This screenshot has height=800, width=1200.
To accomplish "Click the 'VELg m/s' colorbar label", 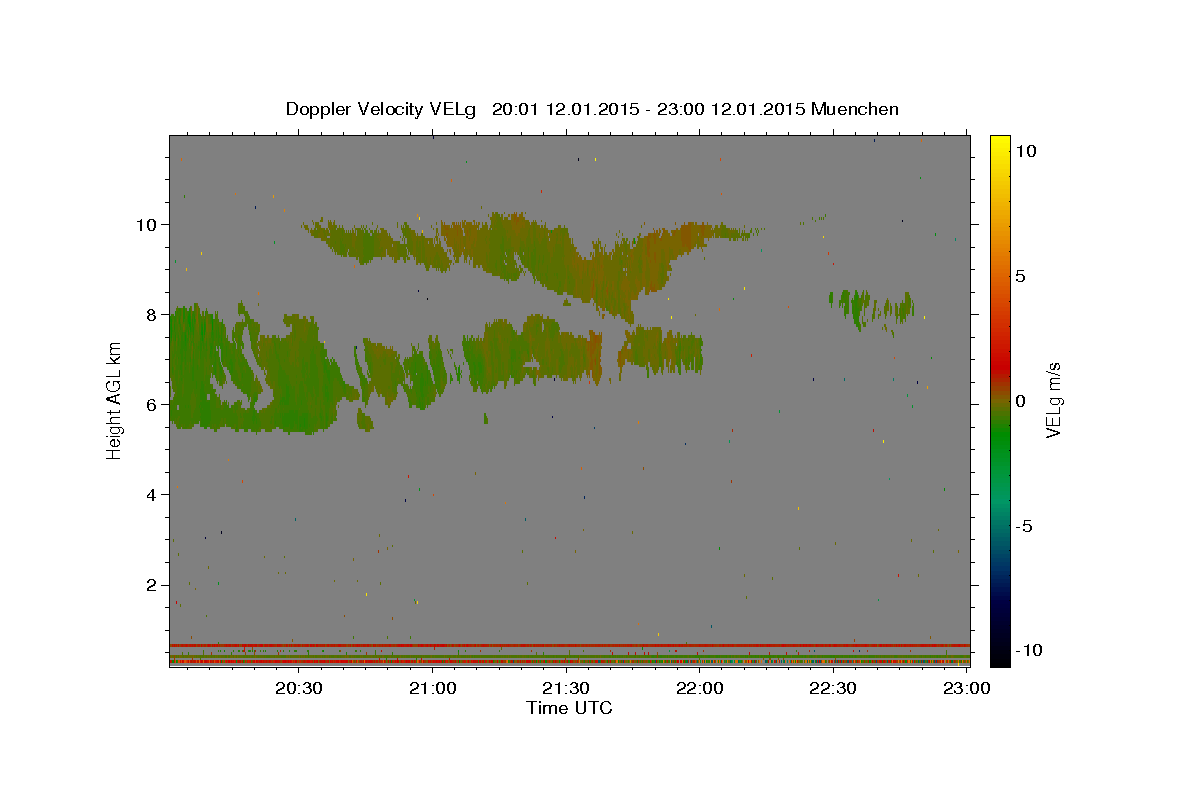I will pos(1053,400).
